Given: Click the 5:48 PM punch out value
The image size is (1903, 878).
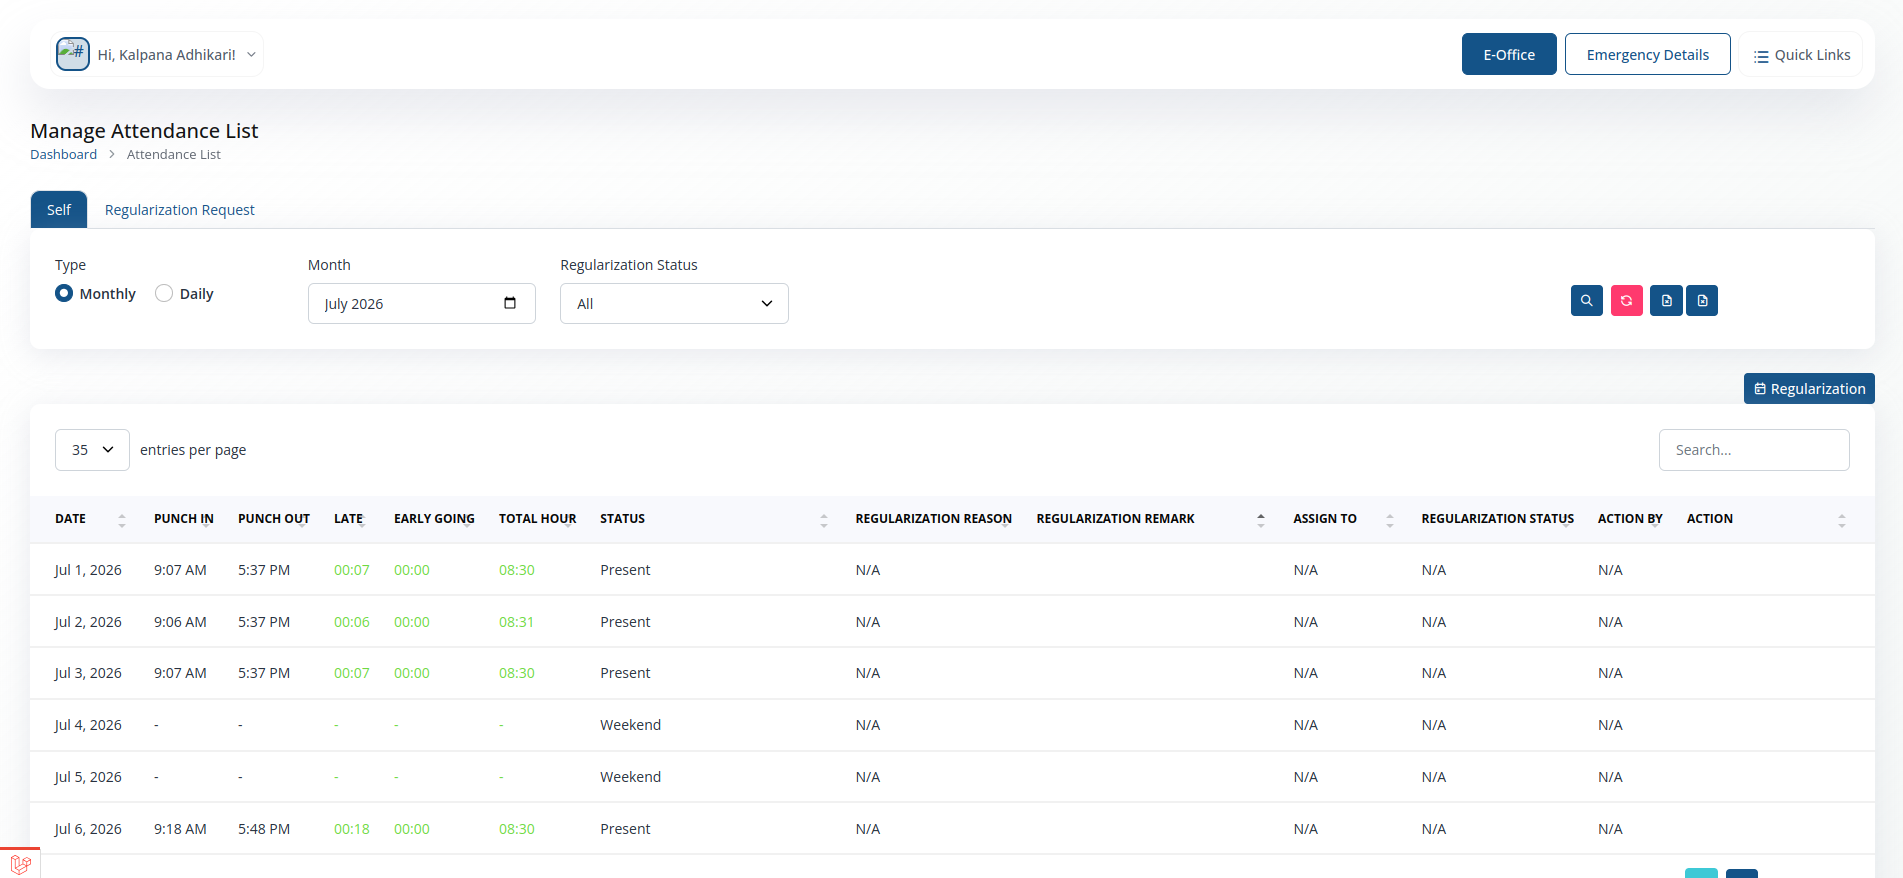Looking at the screenshot, I should (264, 829).
